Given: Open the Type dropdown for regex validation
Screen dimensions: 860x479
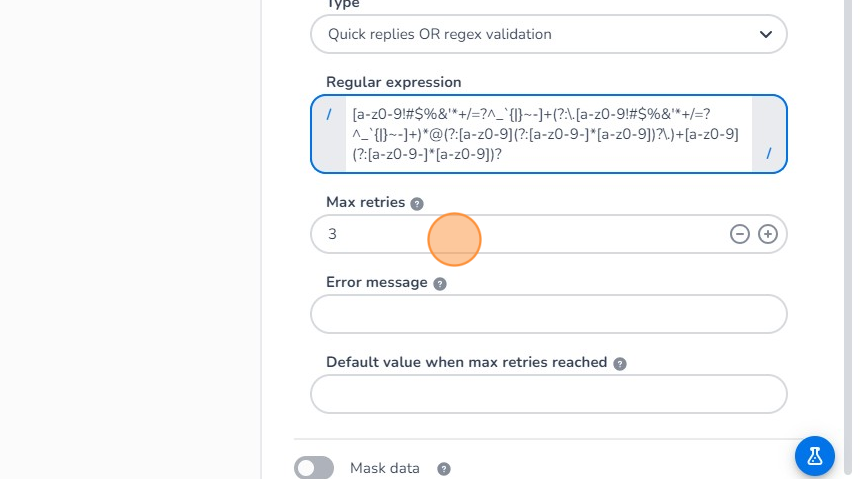Looking at the screenshot, I should tap(548, 34).
